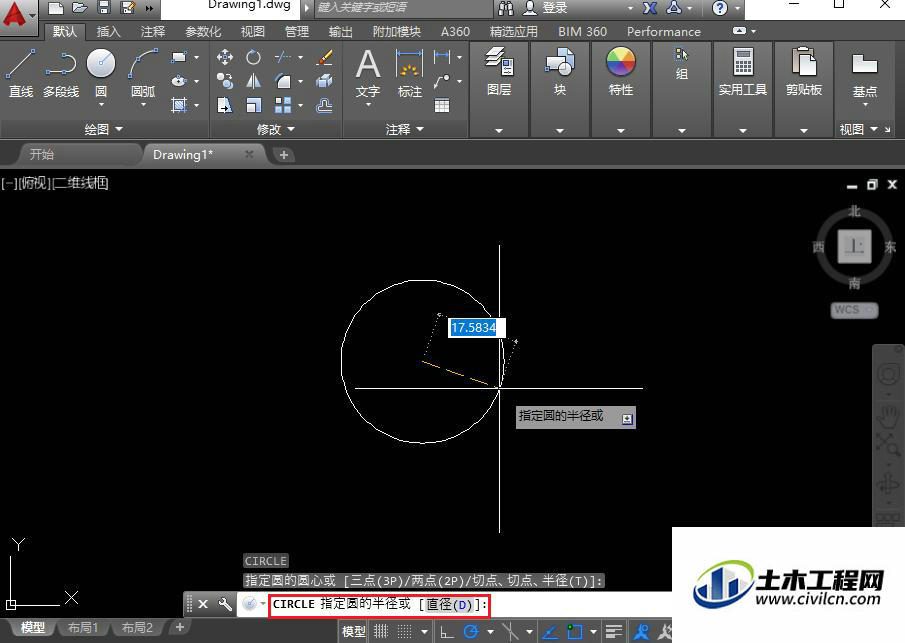Toggle annotation visibility in status bar
Screen dimensions: 905x643
(641, 631)
